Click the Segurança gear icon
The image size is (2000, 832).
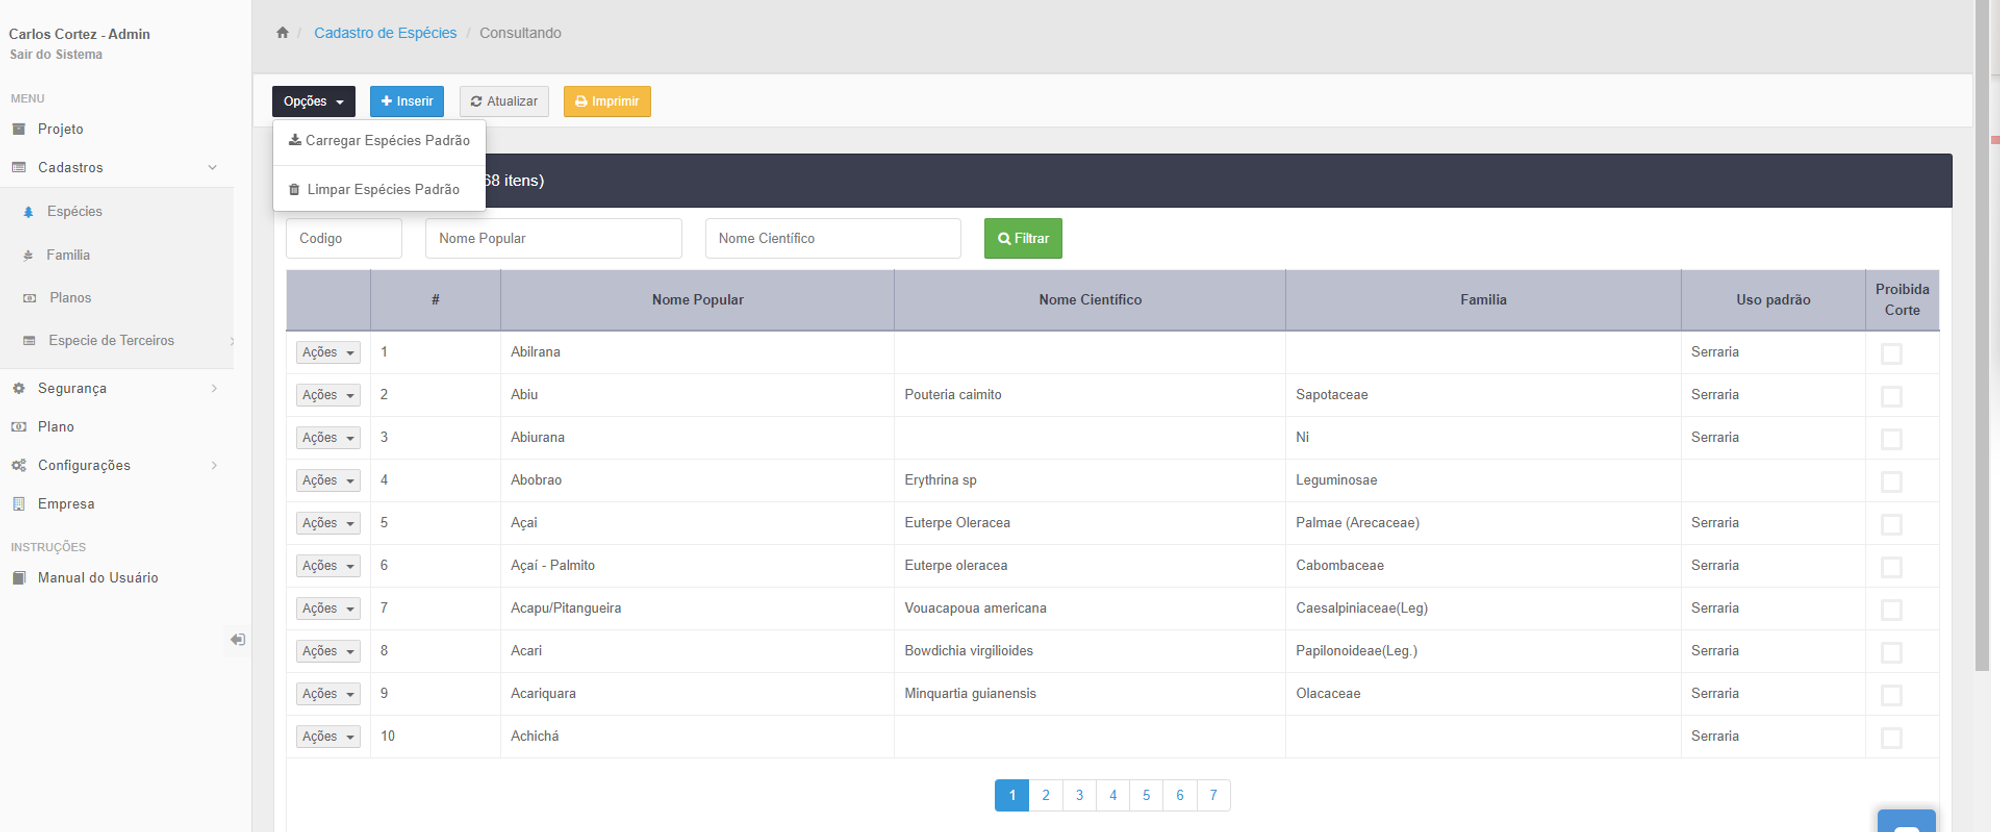19,388
